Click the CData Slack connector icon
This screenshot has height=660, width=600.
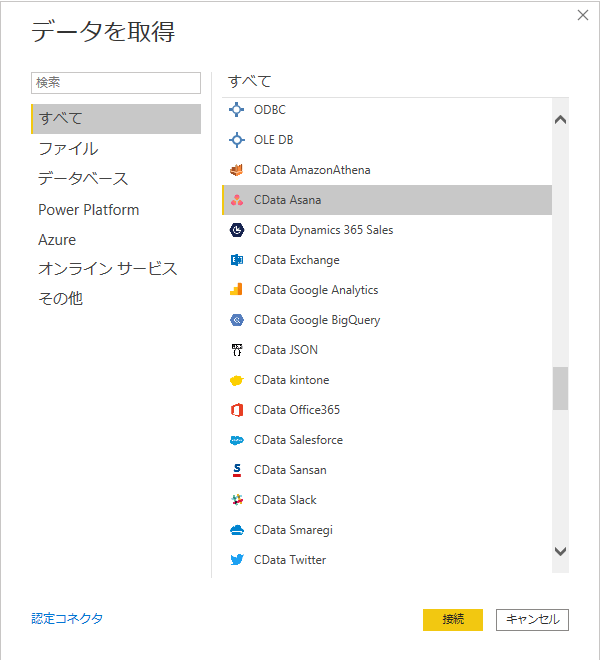point(237,500)
